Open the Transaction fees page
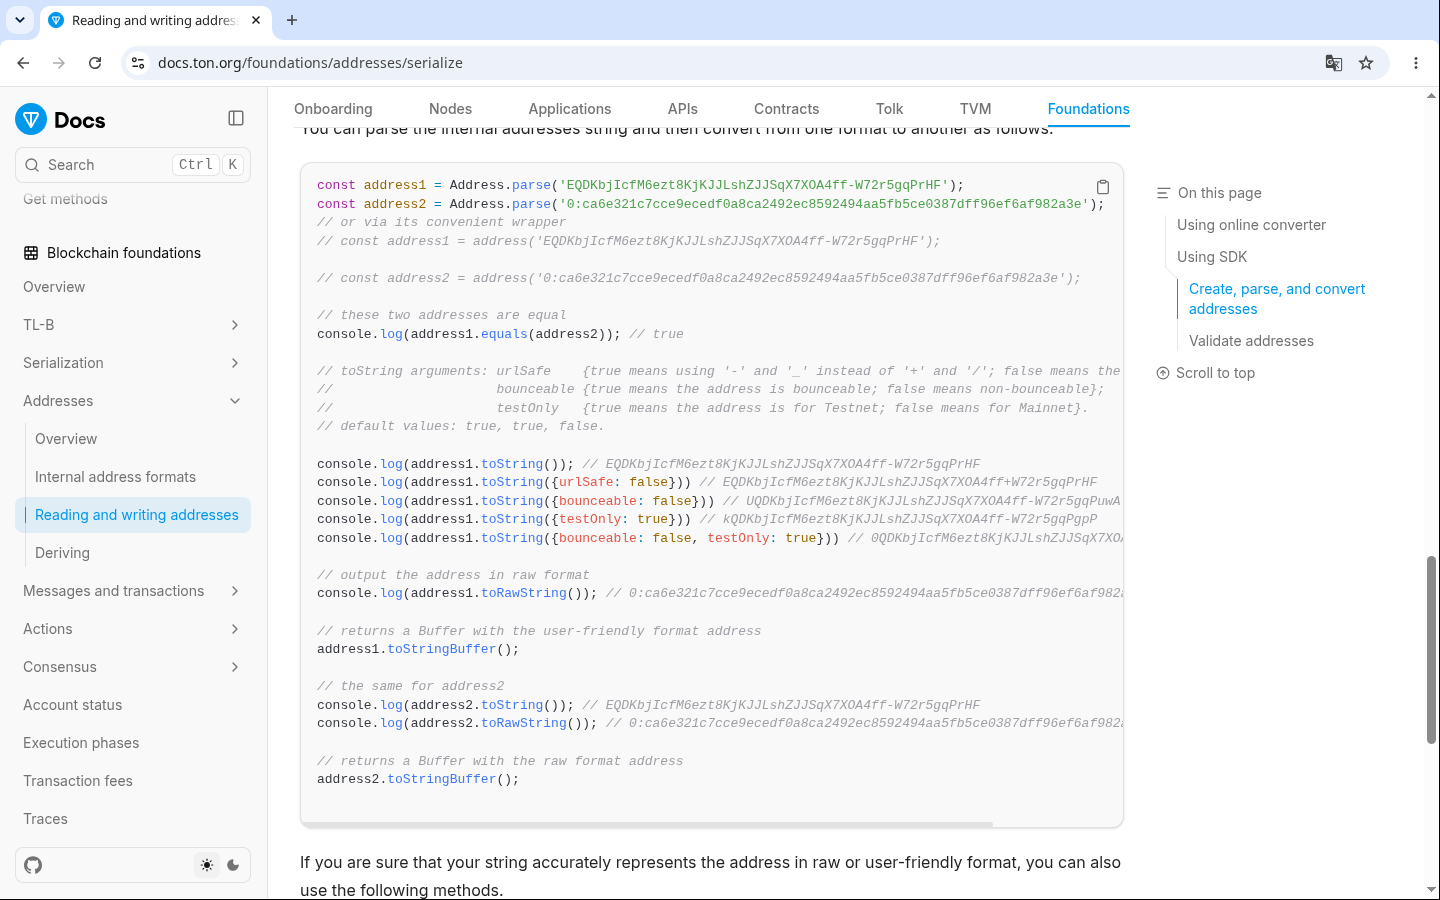1440x900 pixels. 78,781
